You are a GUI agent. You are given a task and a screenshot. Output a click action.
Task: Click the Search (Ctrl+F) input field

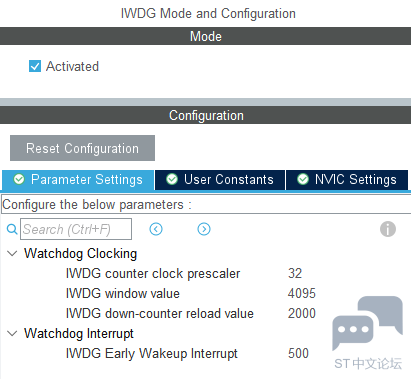point(76,229)
